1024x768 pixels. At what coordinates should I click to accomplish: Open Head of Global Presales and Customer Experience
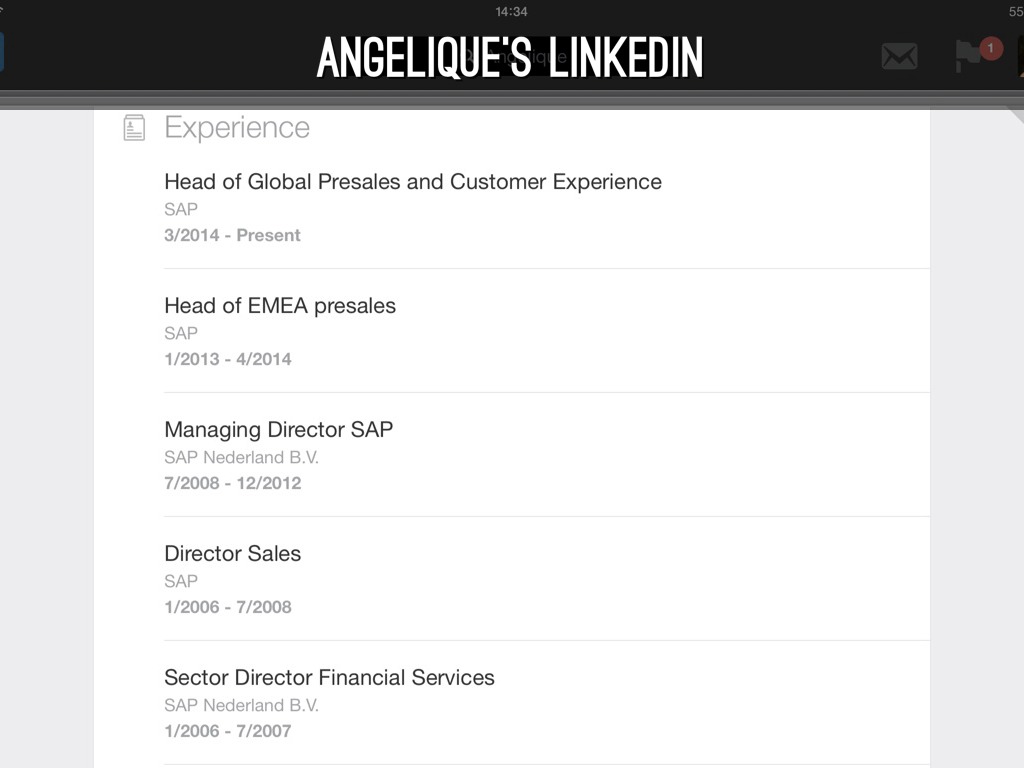pos(412,182)
